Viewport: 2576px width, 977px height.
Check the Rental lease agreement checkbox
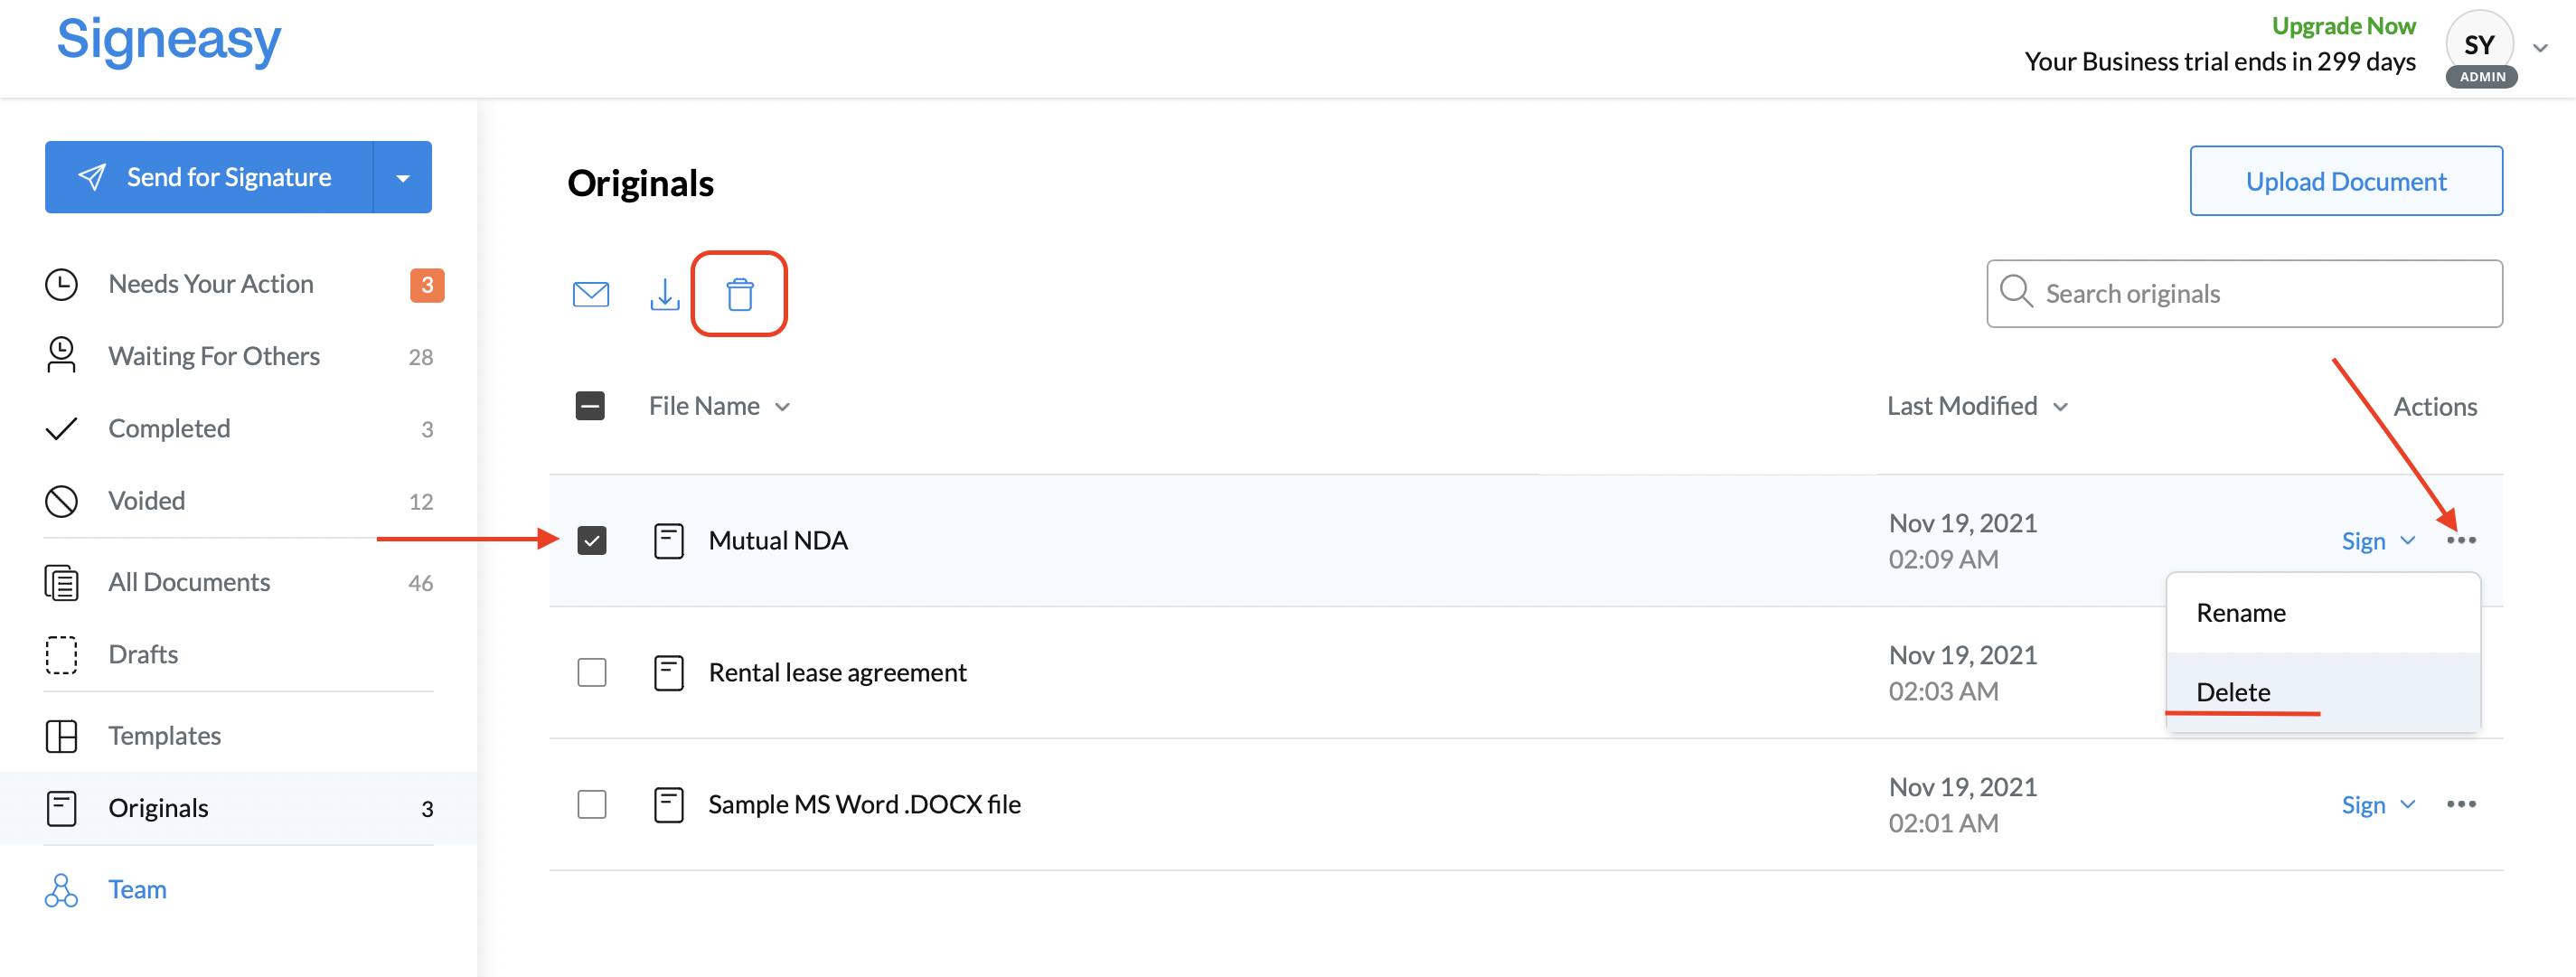(592, 672)
